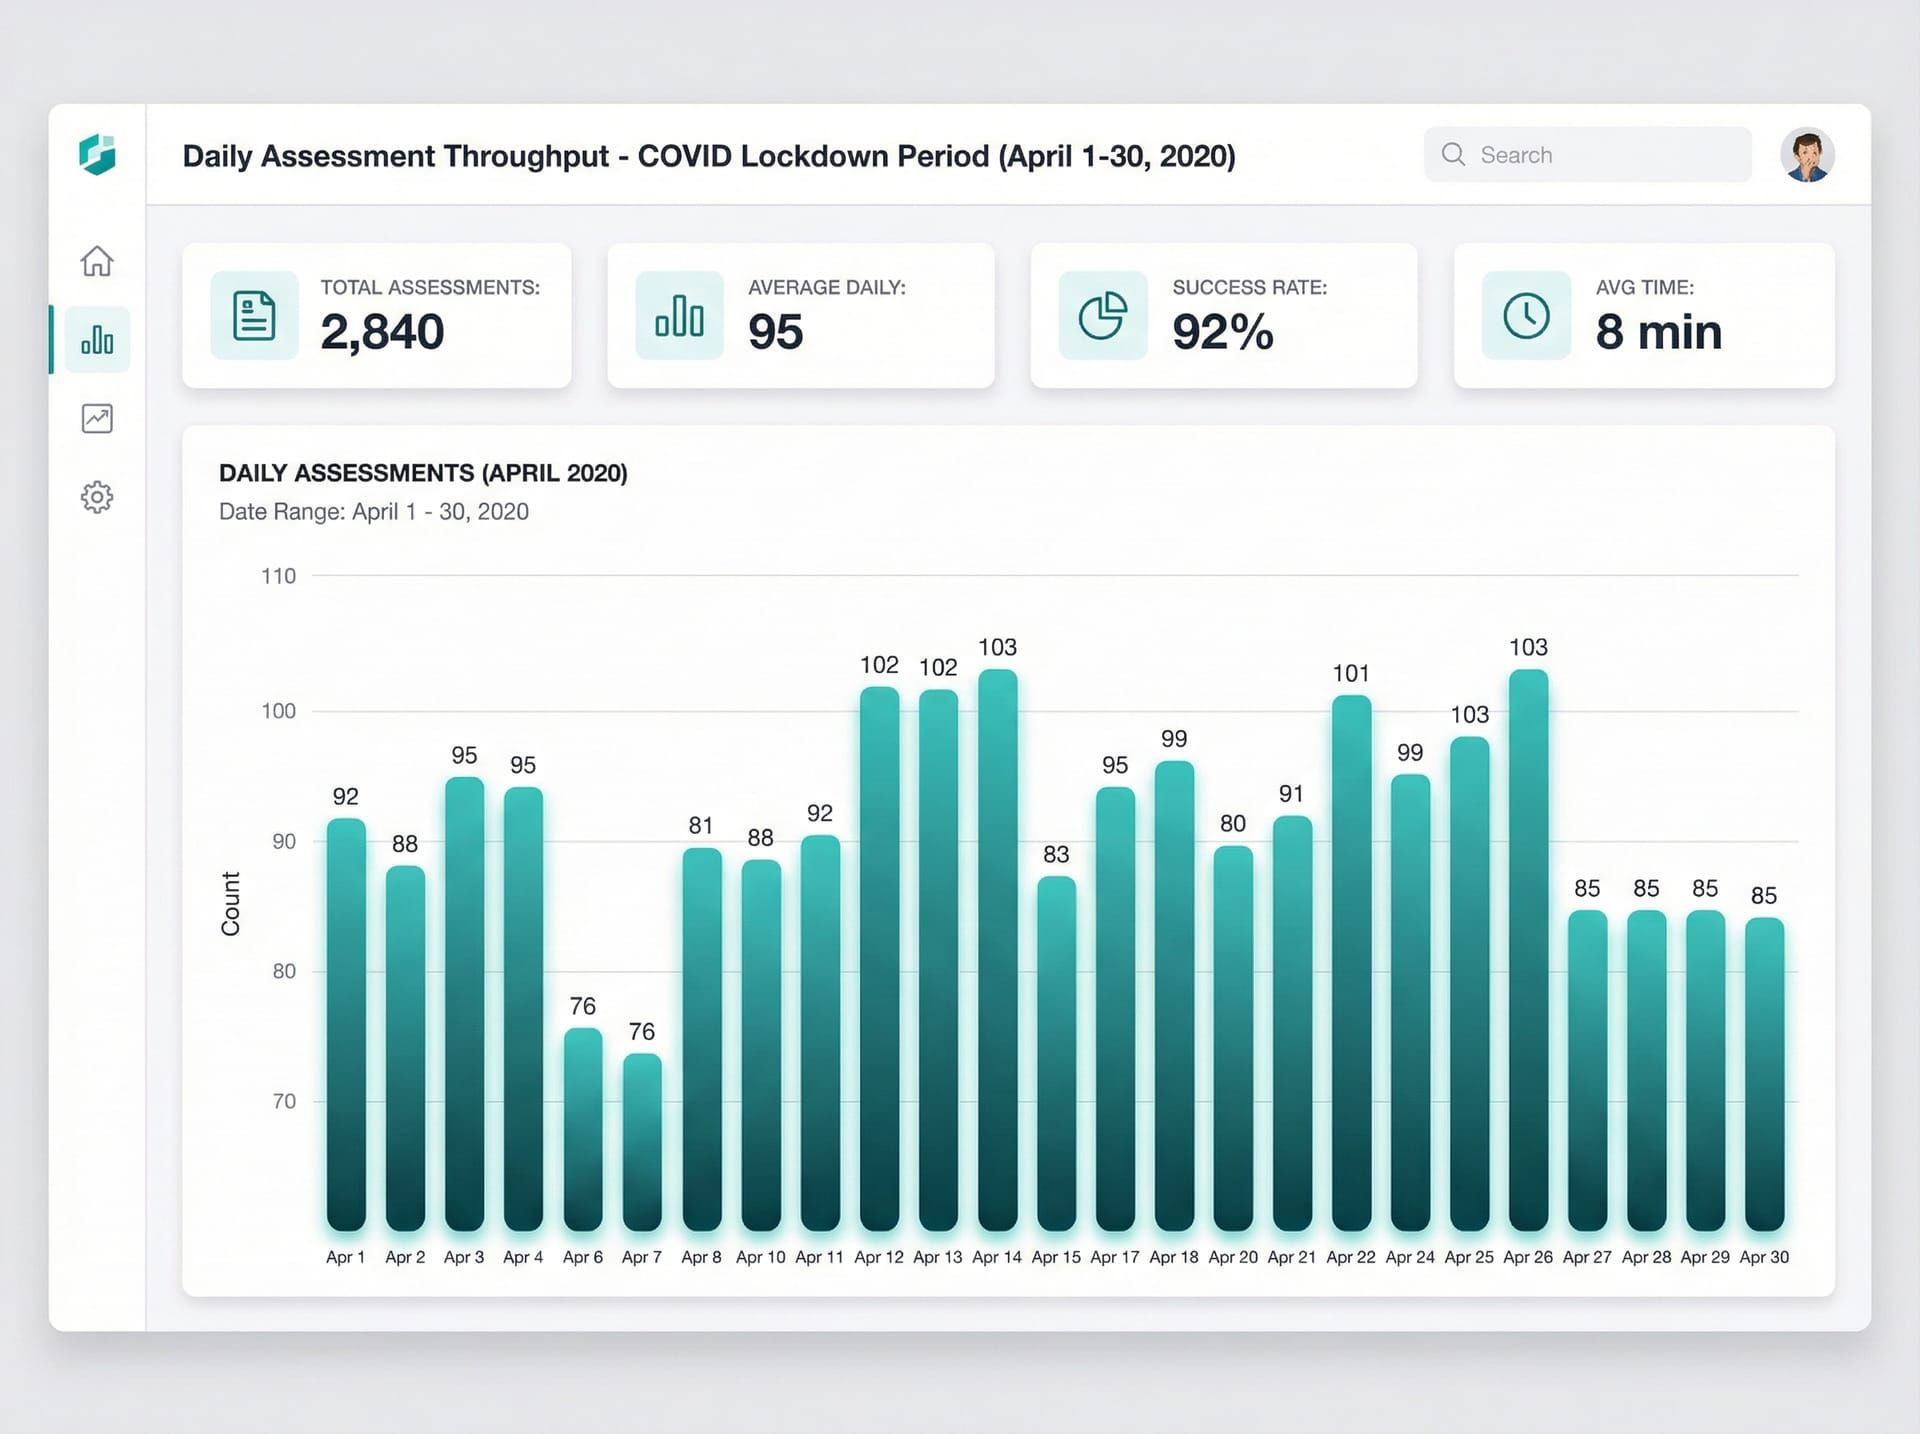1920x1434 pixels.
Task: Open the trend line analytics icon
Action: [97, 418]
